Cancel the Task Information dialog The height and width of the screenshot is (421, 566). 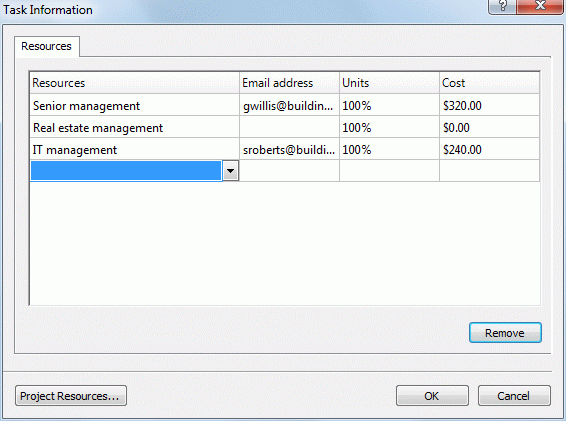(514, 396)
